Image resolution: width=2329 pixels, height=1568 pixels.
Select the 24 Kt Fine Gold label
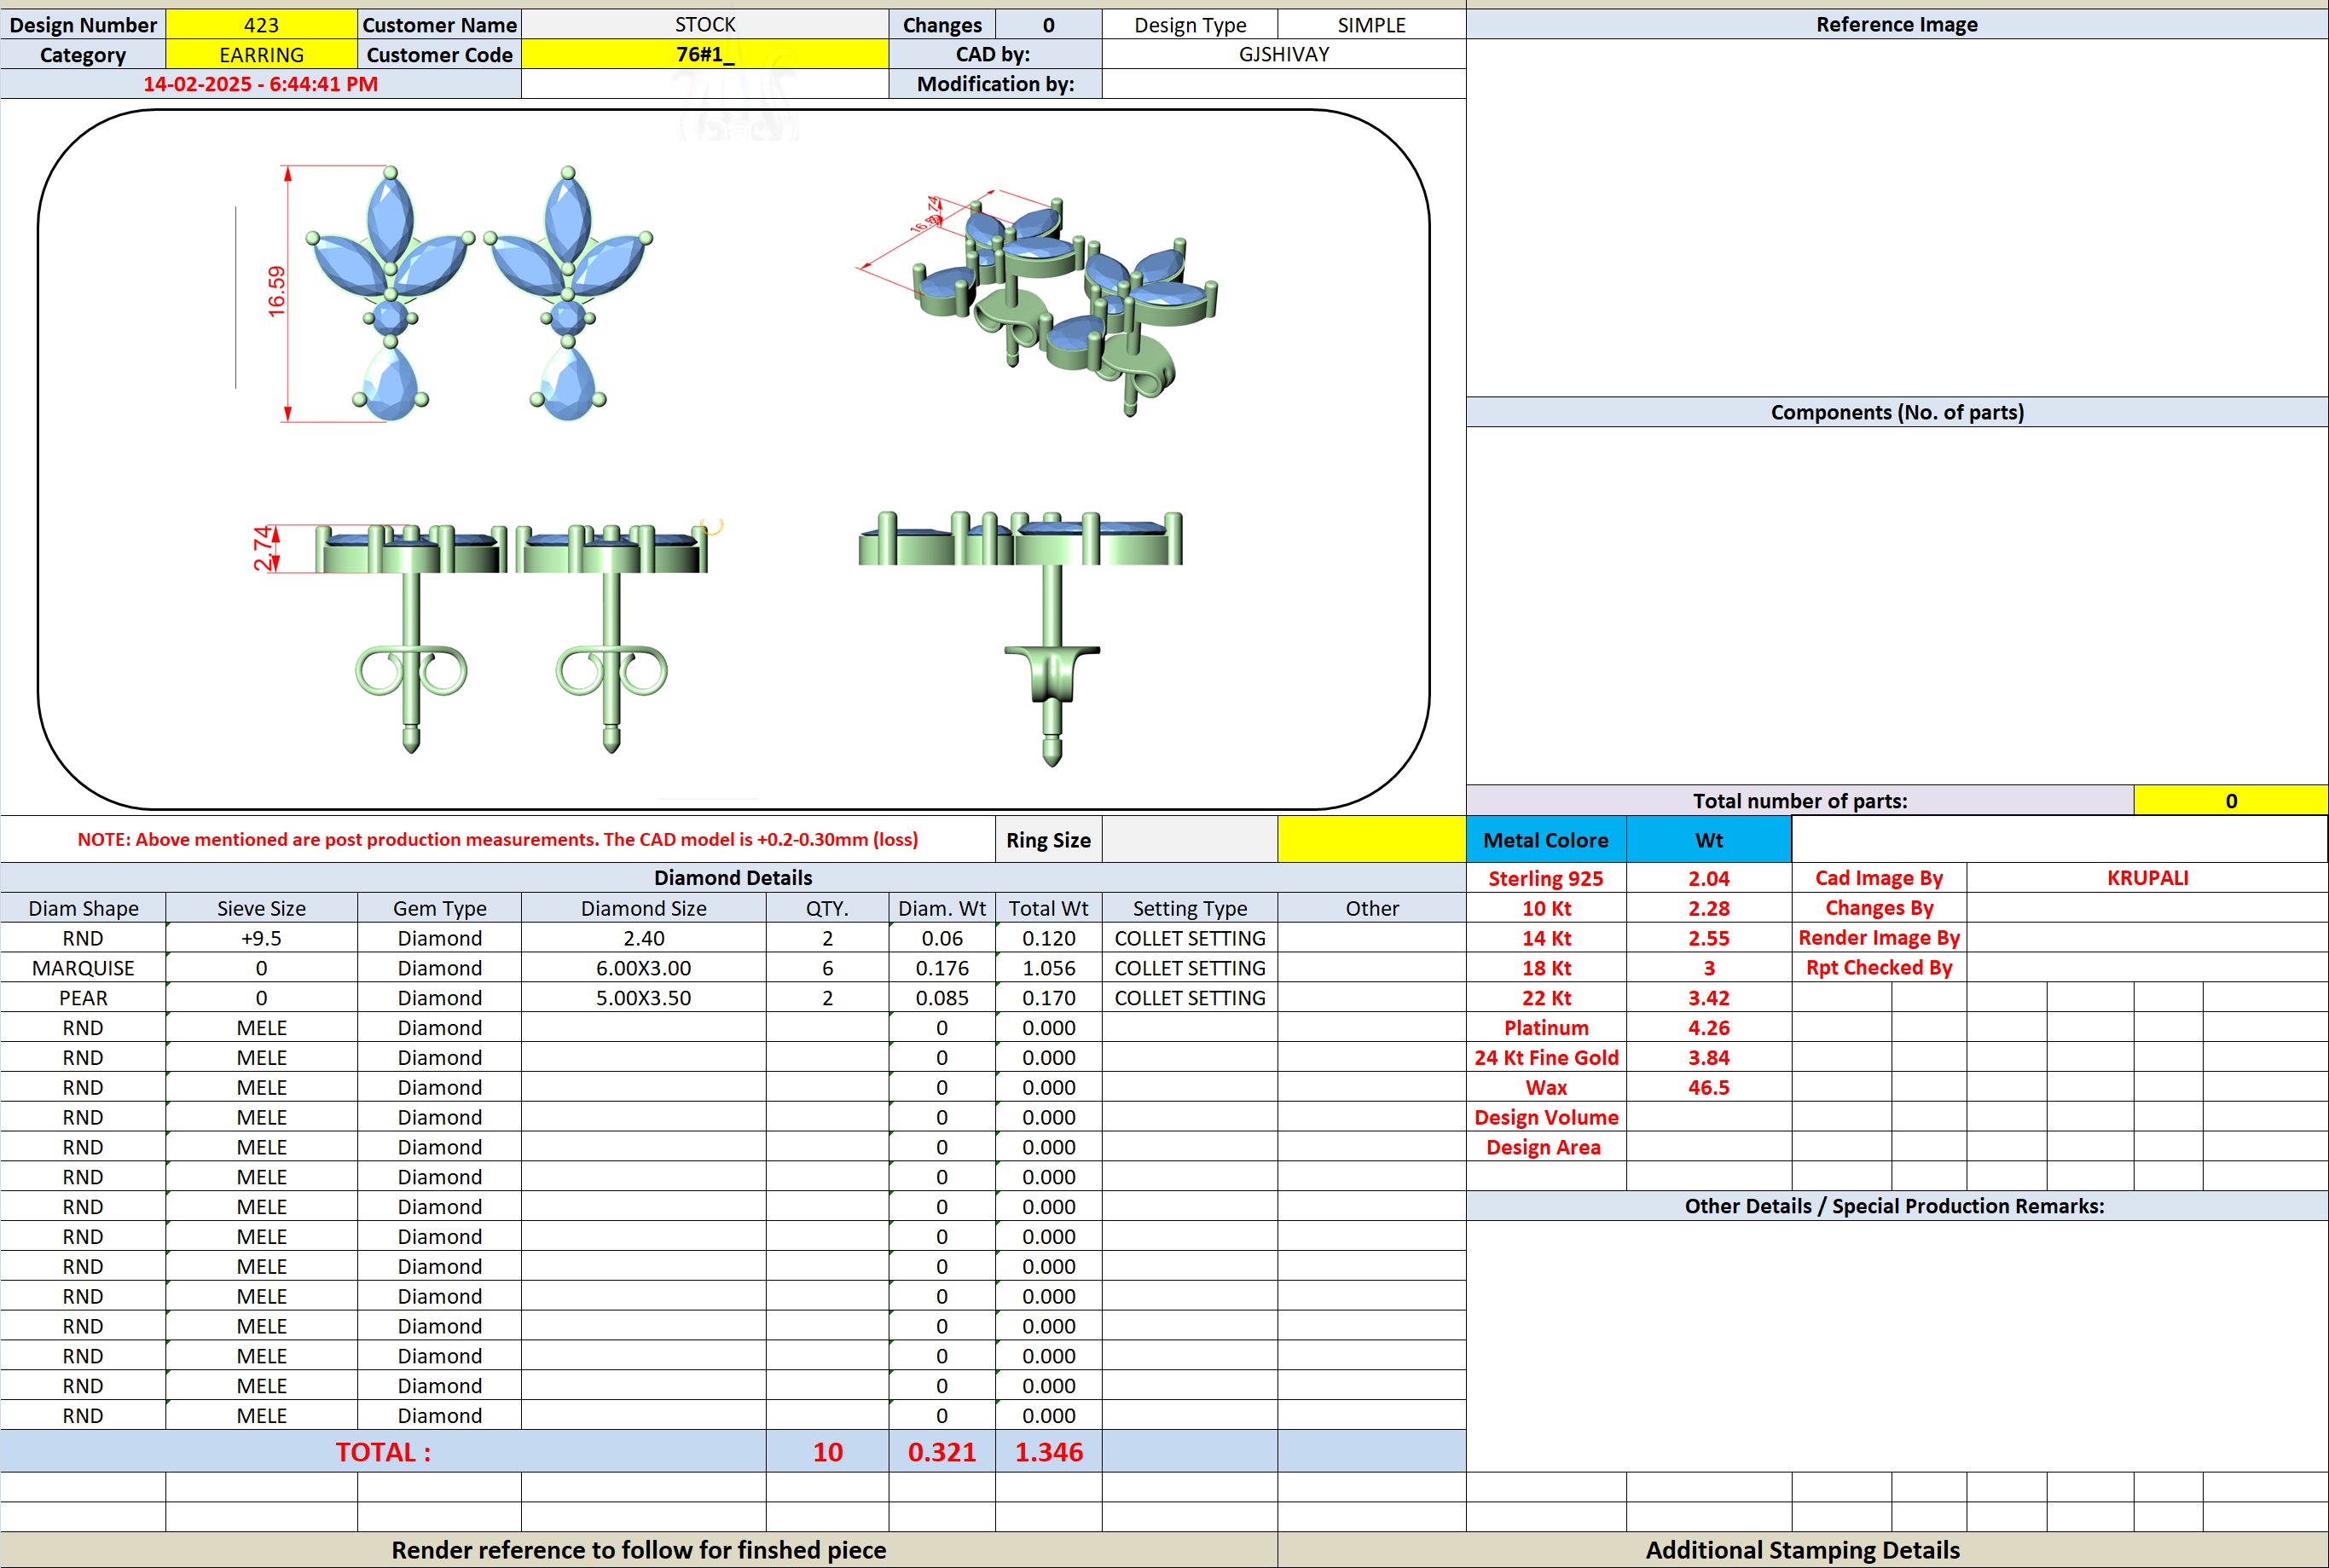pos(1546,1058)
